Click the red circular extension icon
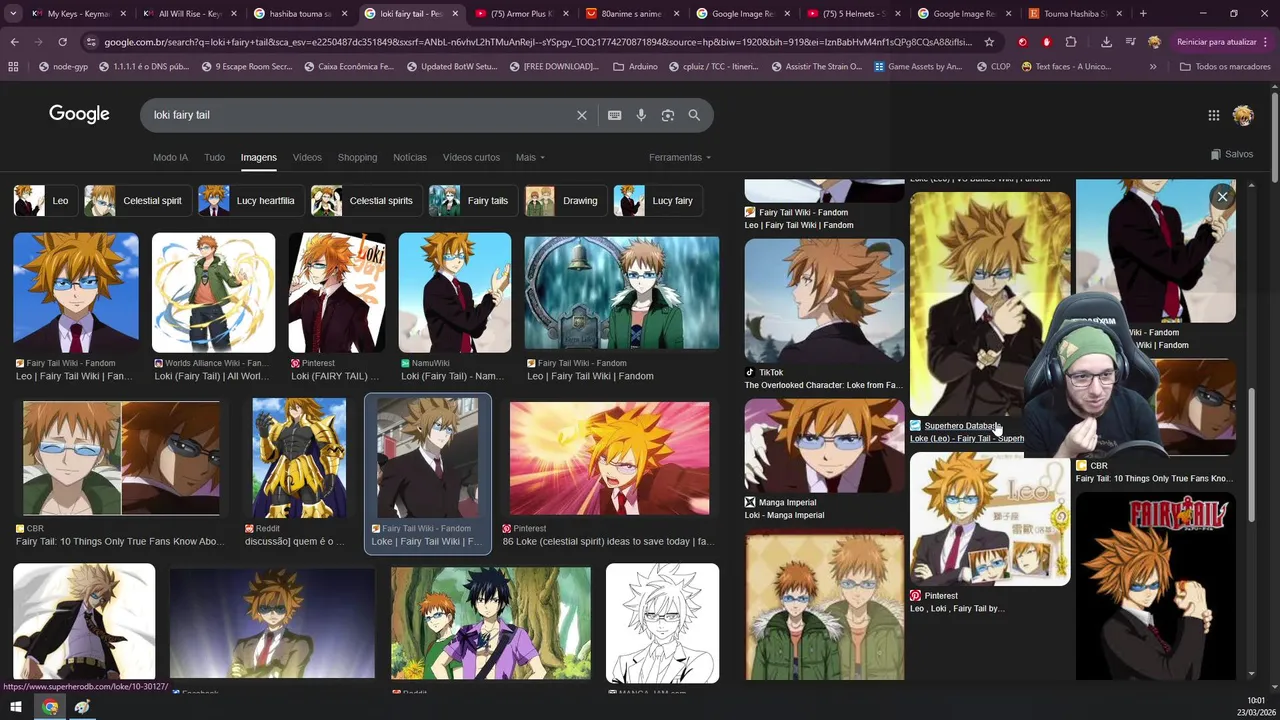 click(x=1022, y=42)
